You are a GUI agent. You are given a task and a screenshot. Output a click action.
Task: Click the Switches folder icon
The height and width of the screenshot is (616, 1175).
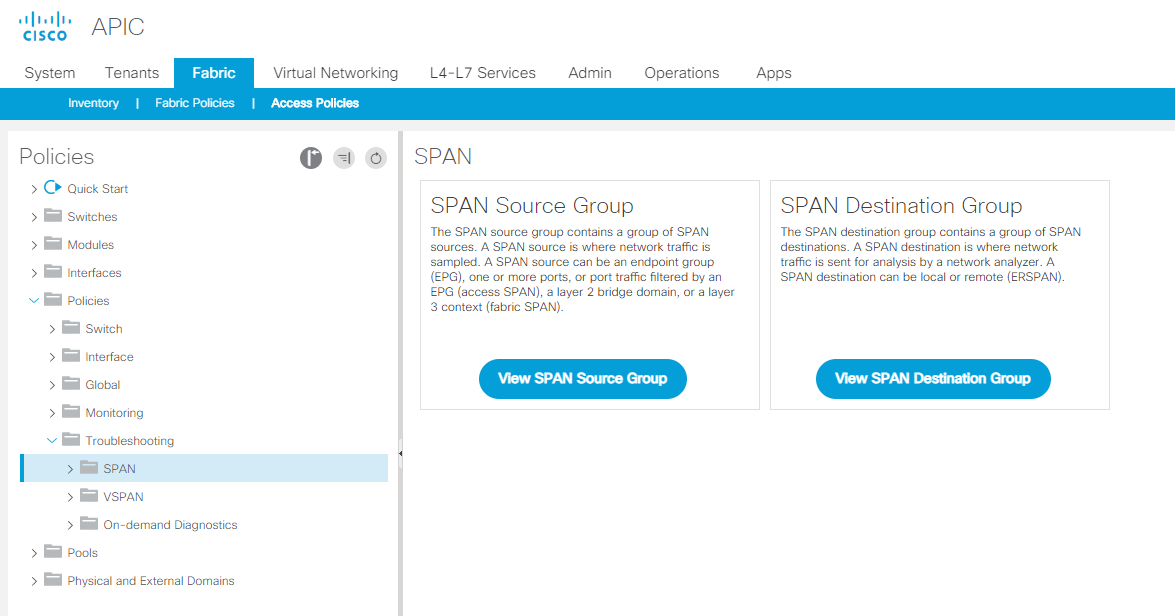coord(52,216)
